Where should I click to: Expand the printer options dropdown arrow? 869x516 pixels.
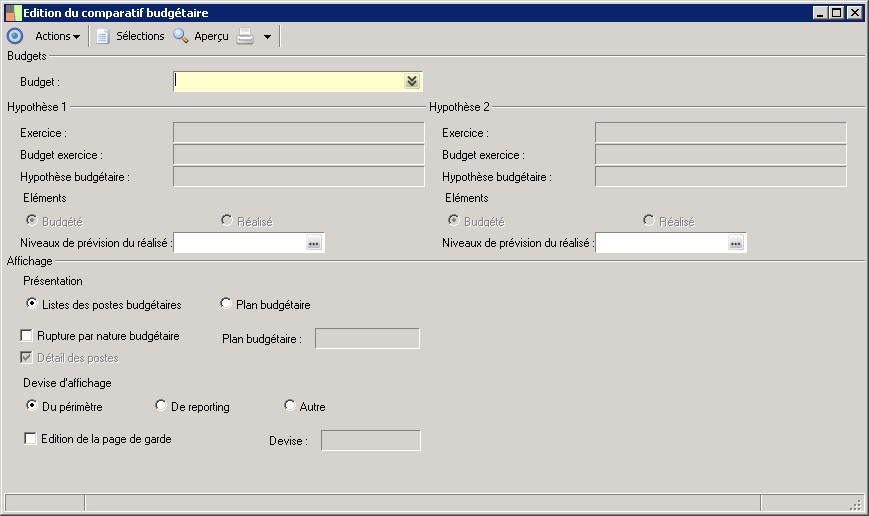click(x=267, y=37)
